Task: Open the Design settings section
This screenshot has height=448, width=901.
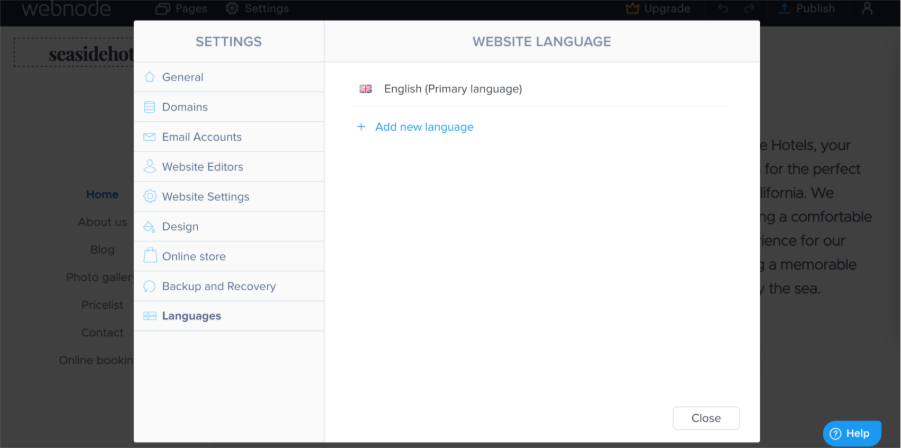Action: 229,226
